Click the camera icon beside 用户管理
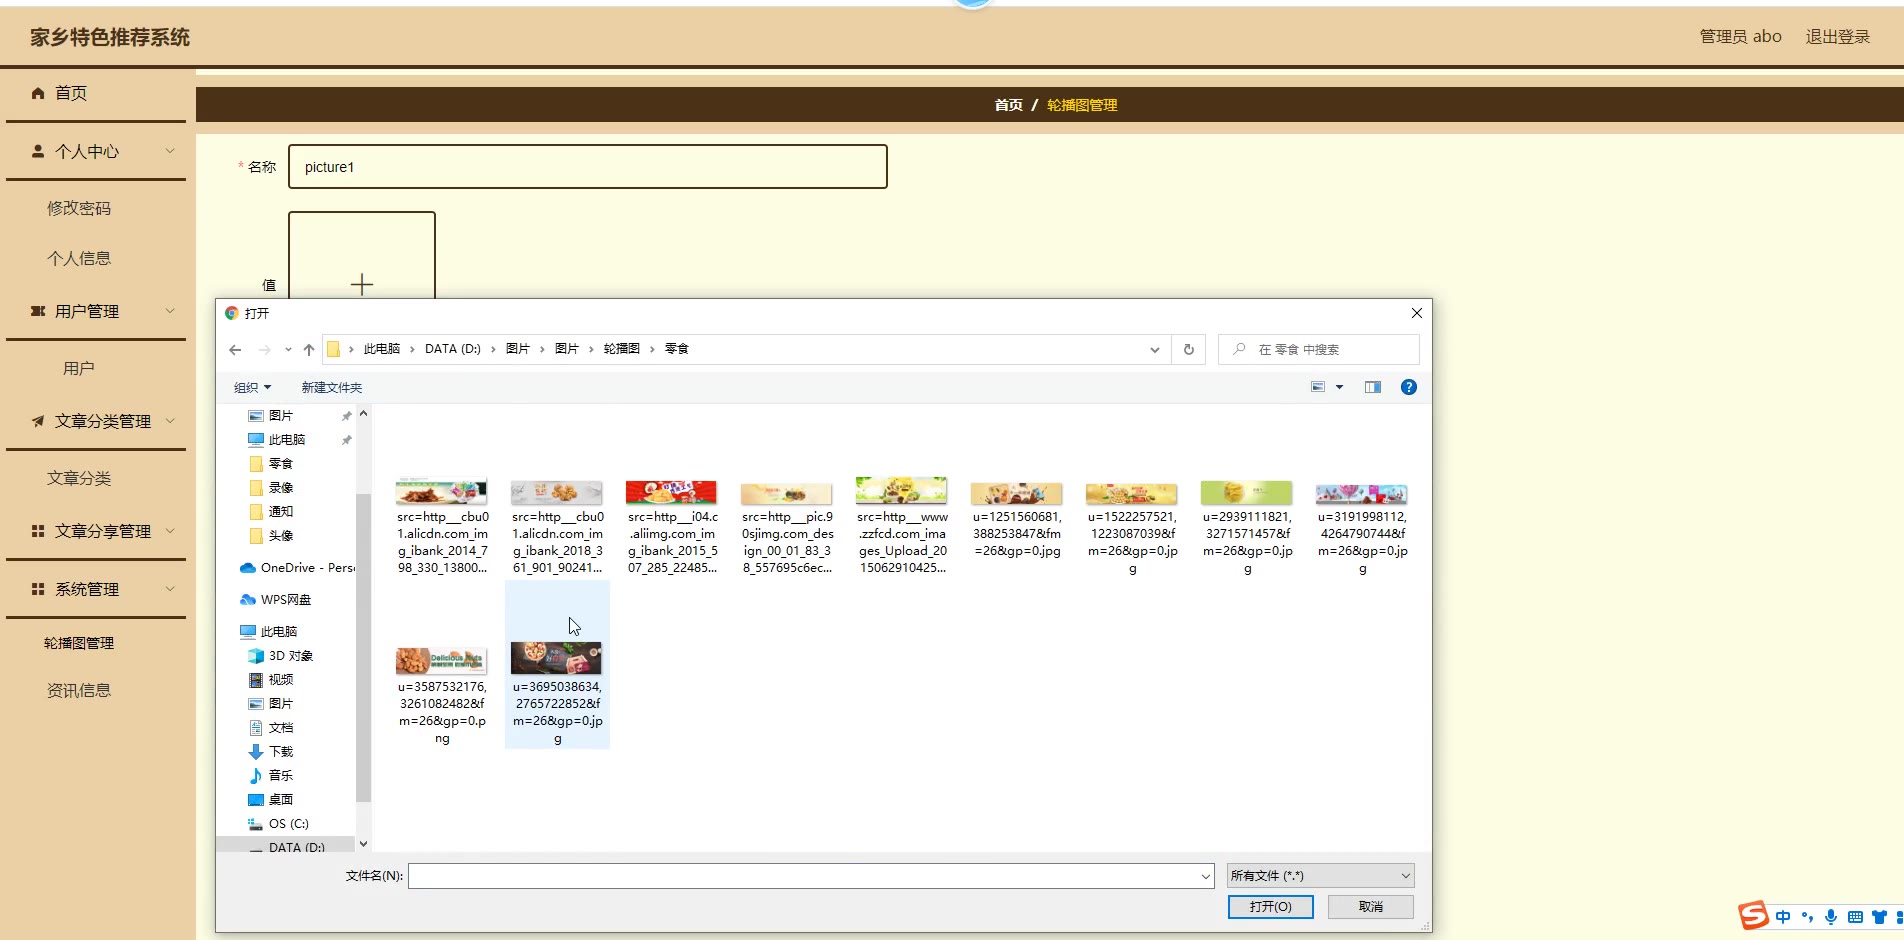The height and width of the screenshot is (940, 1904). (38, 311)
